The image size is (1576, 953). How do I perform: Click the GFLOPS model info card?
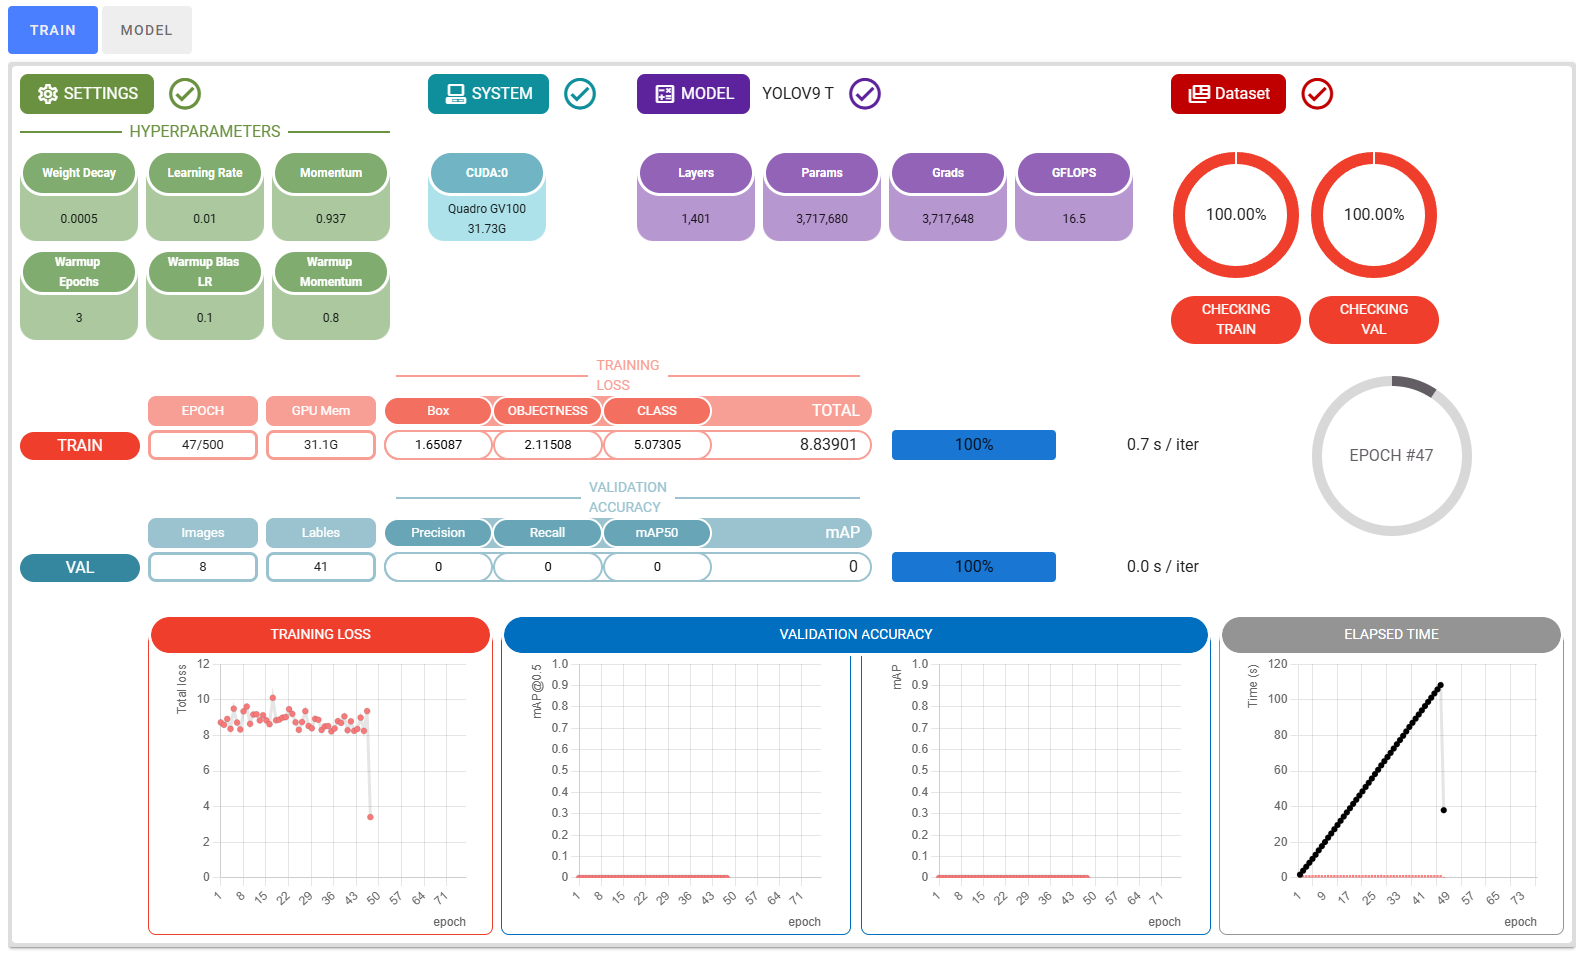[1074, 197]
